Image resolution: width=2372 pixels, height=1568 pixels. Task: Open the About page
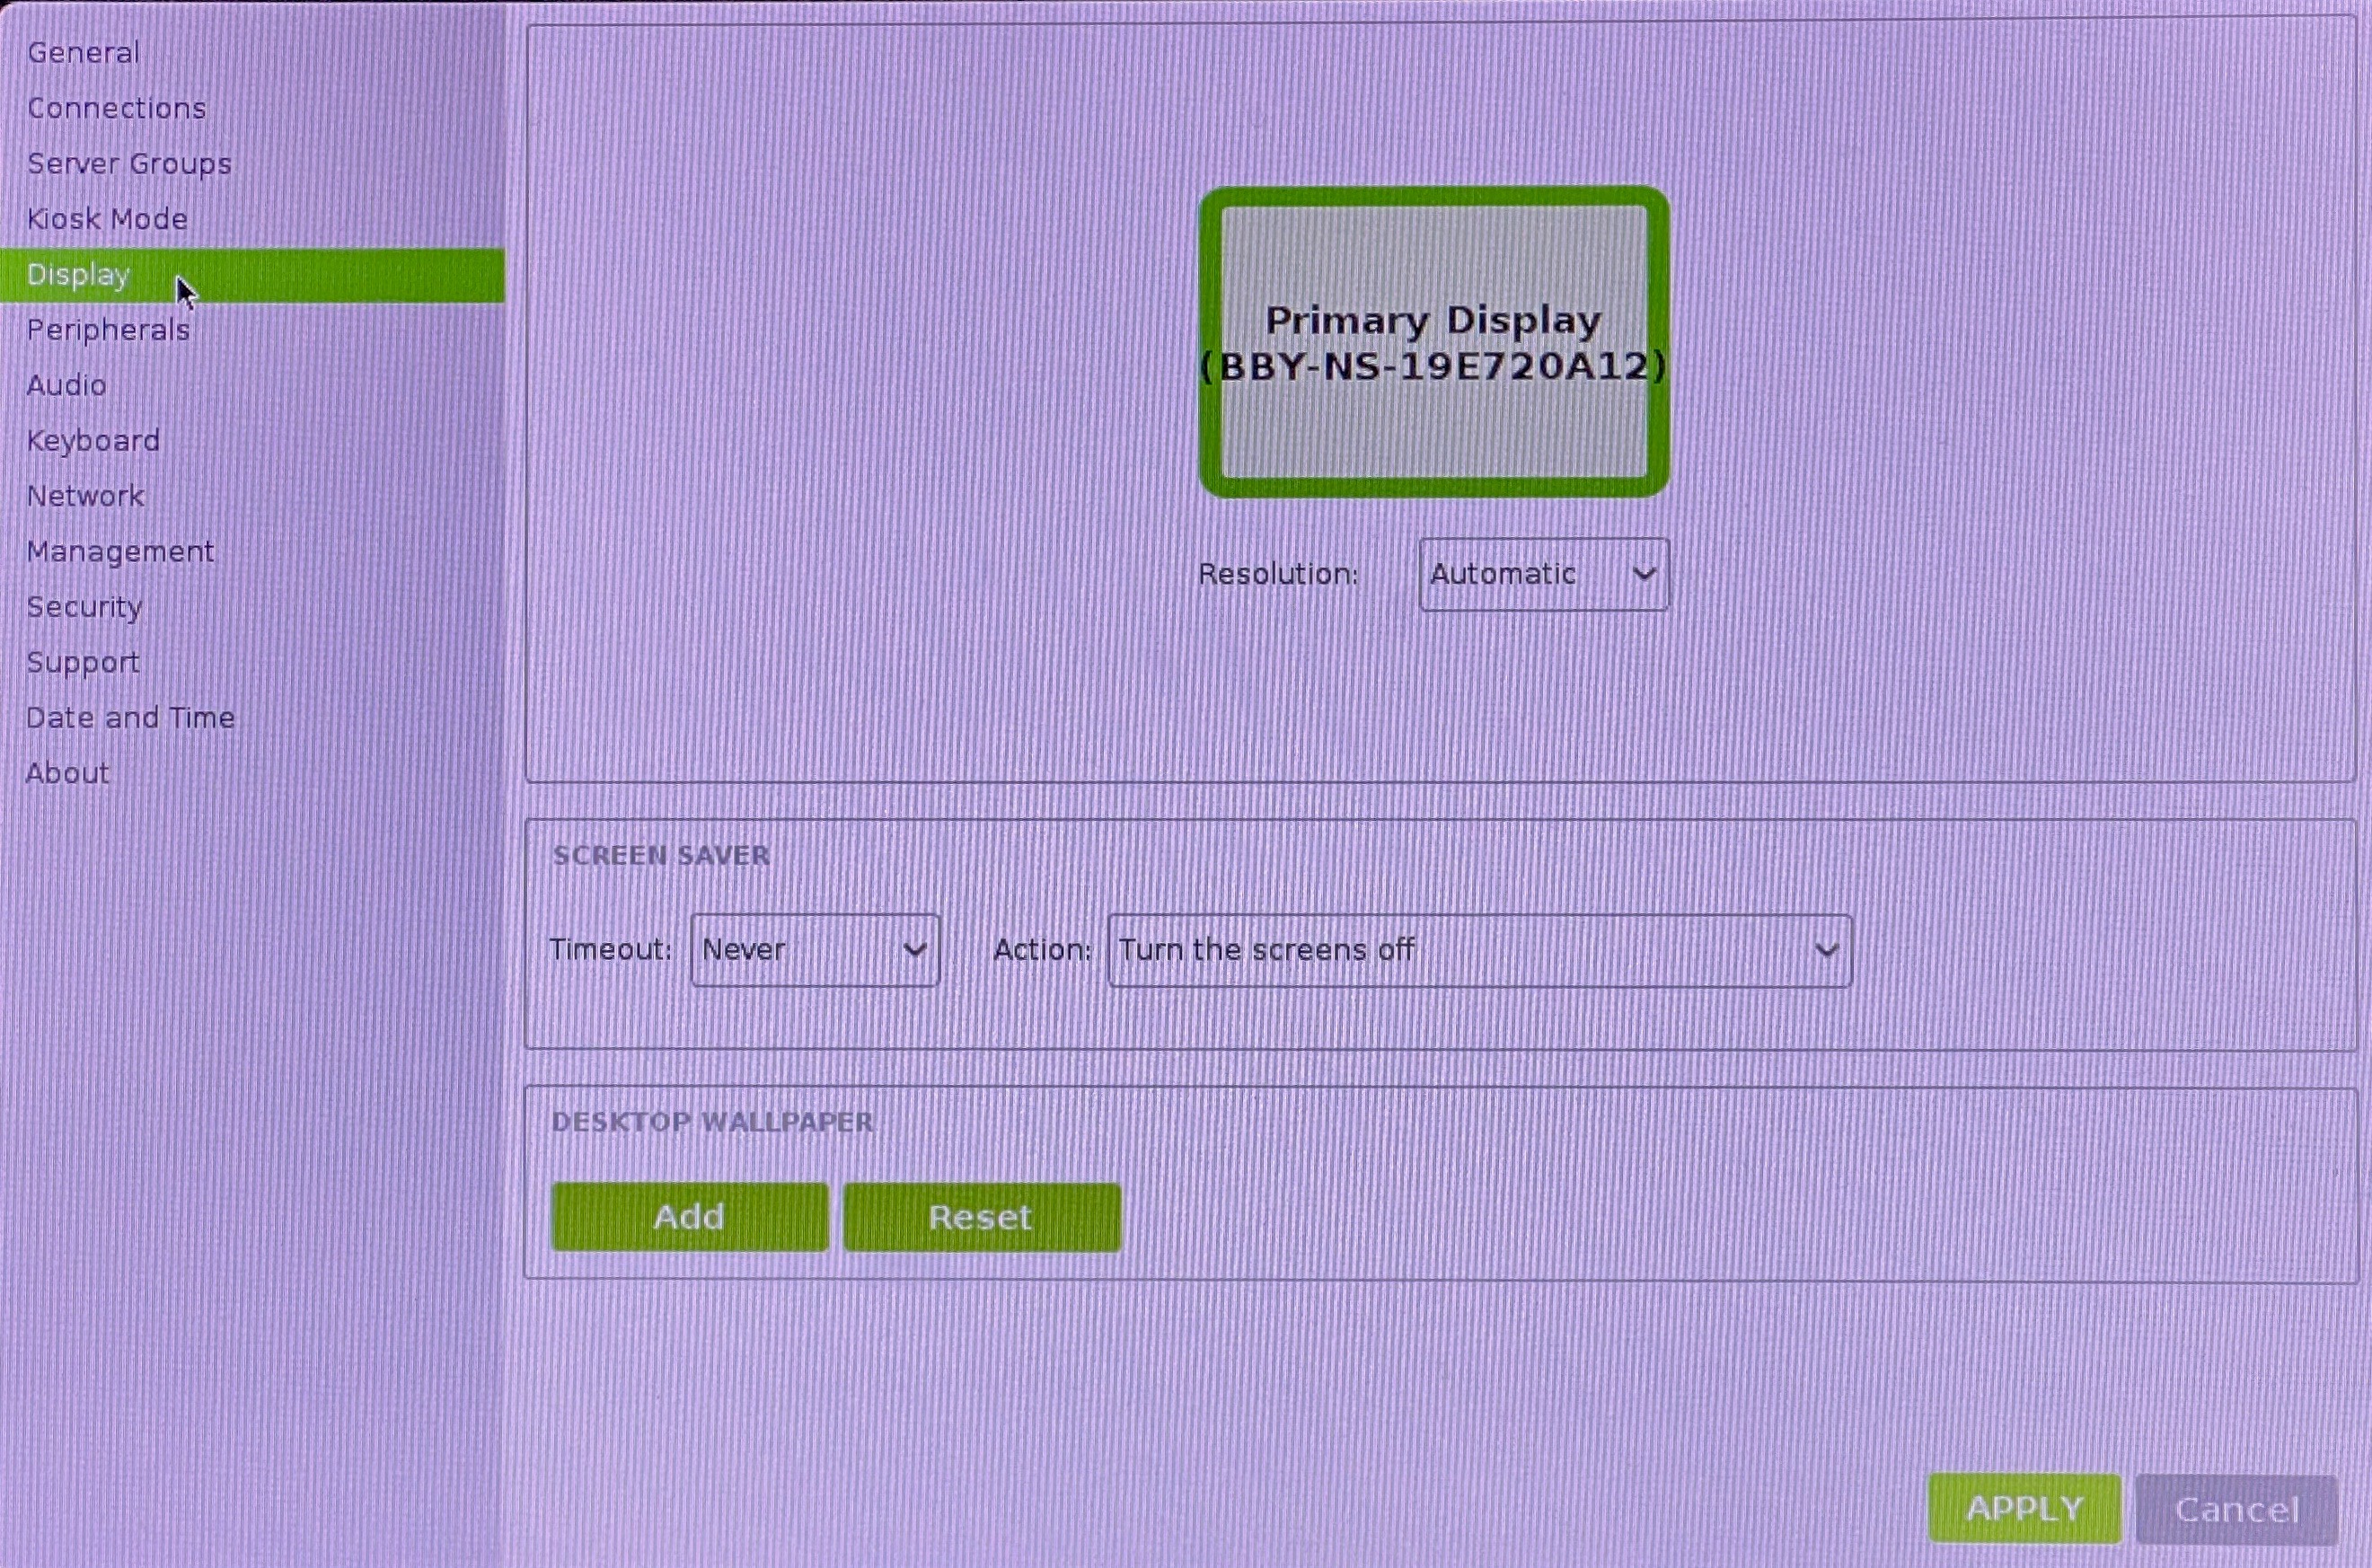pyautogui.click(x=67, y=773)
